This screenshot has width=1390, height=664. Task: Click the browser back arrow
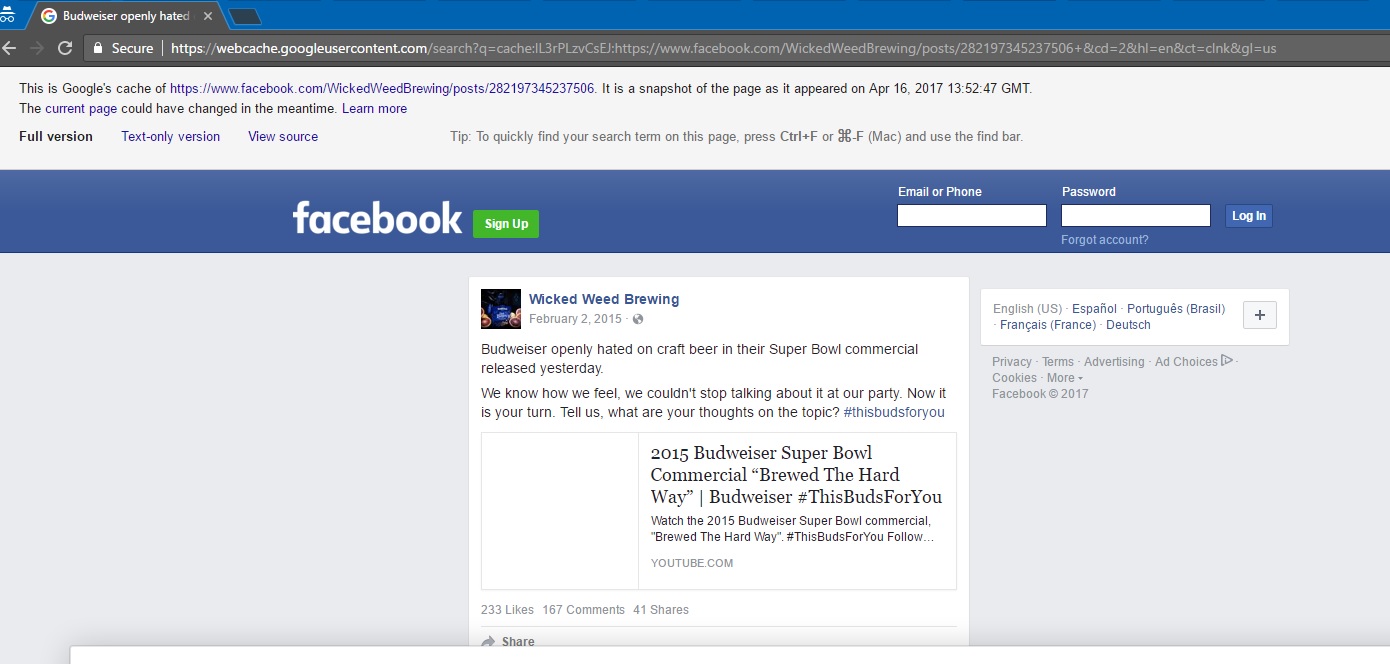[x=9, y=48]
